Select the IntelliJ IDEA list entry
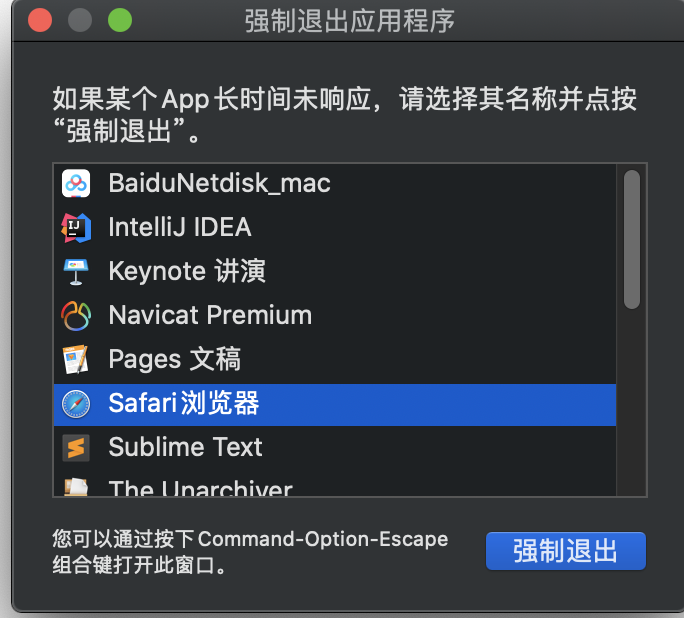This screenshot has height=618, width=684. click(x=180, y=227)
